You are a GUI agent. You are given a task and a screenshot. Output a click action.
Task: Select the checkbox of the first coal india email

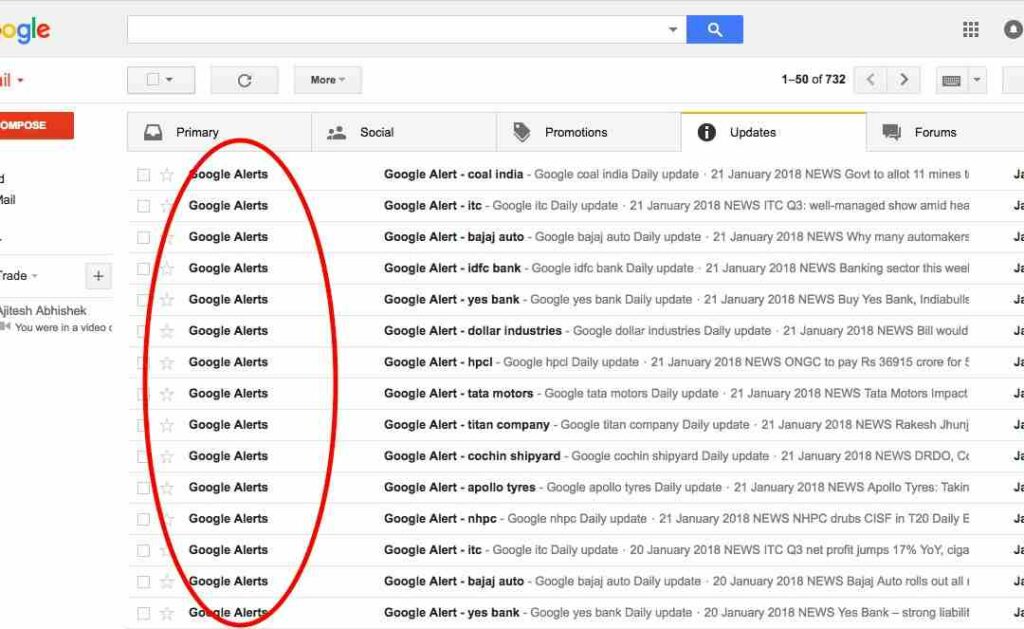[143, 174]
